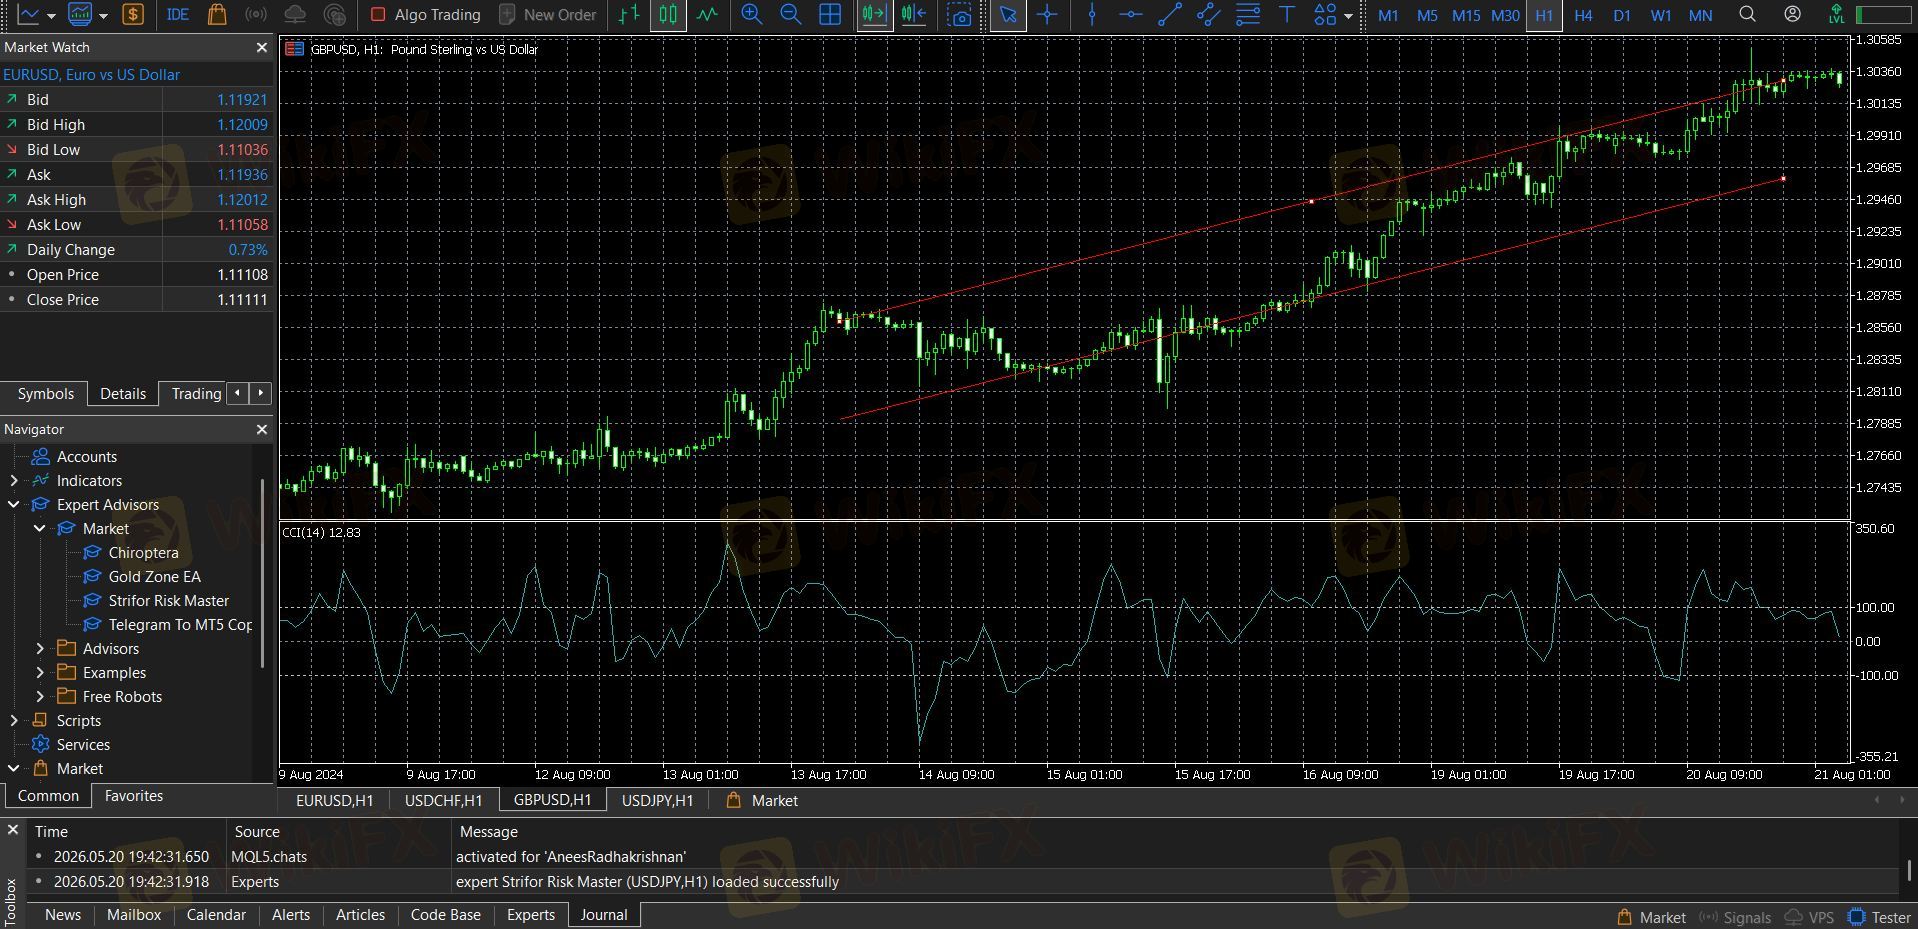Expand the Indicators tree node
The height and width of the screenshot is (929, 1918).
(x=14, y=481)
